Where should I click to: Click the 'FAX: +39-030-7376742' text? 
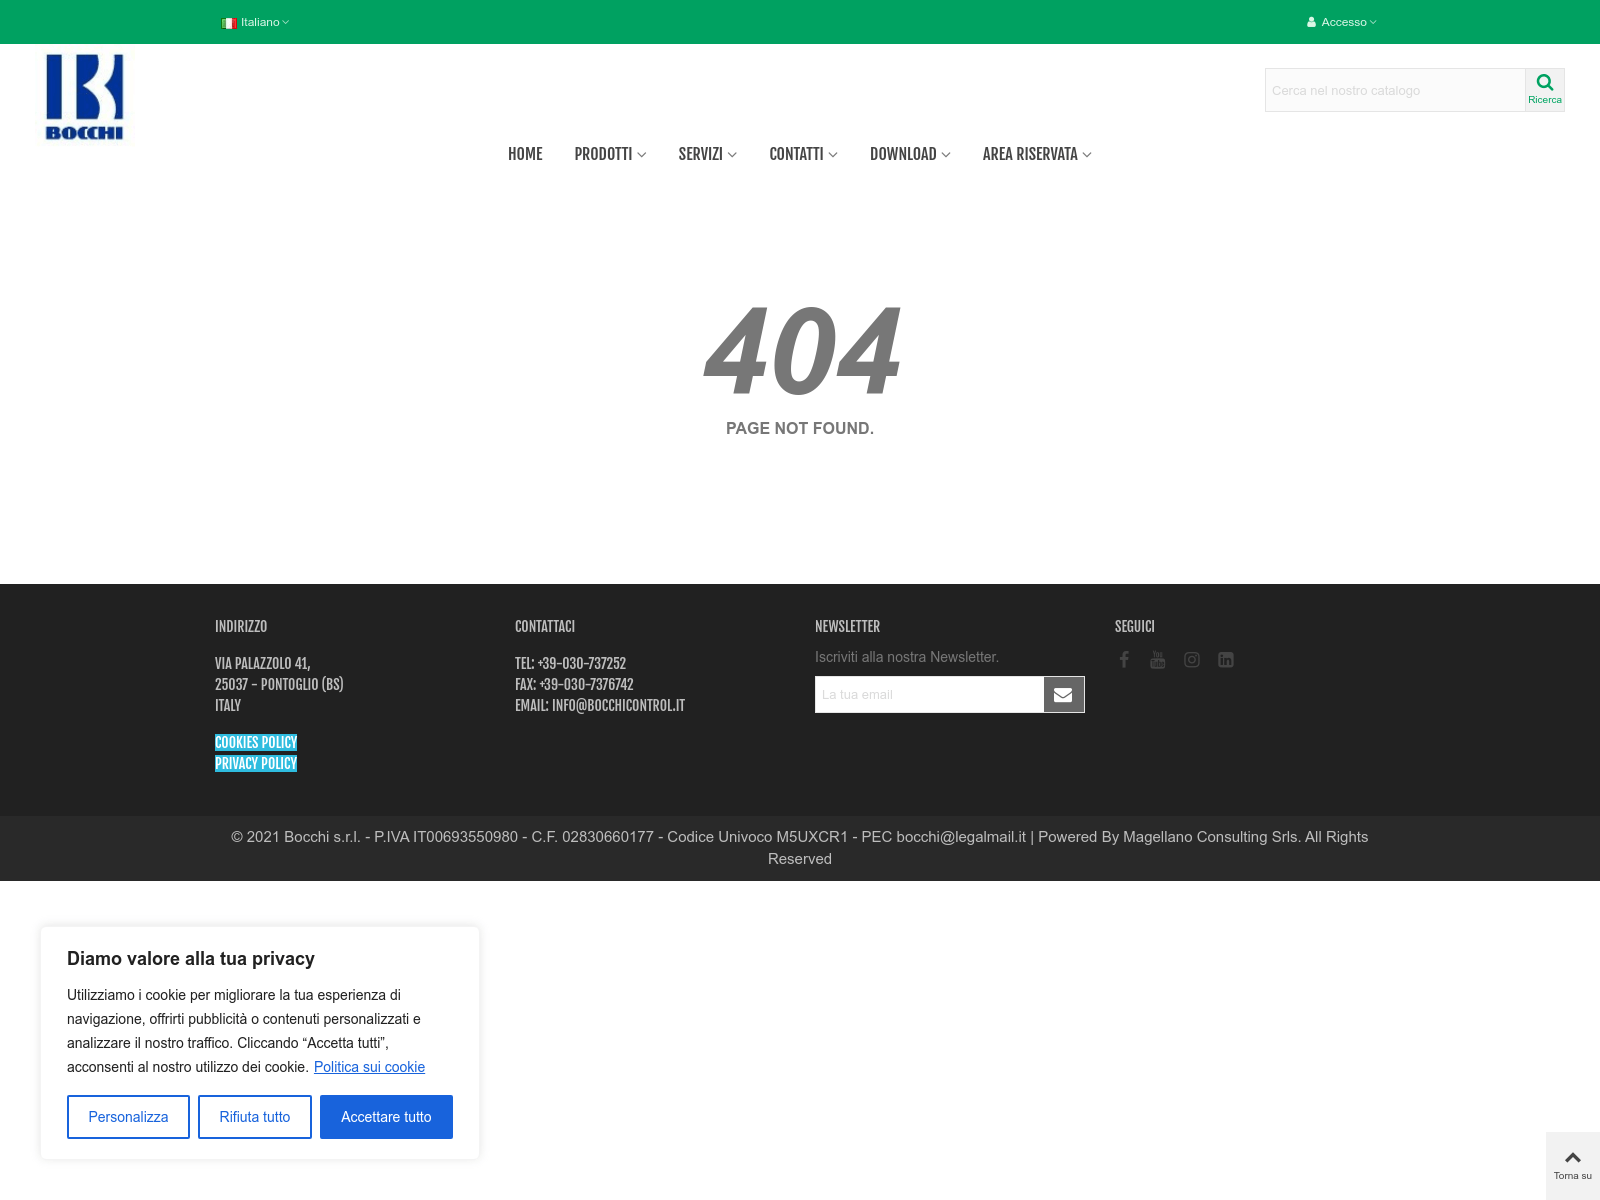pos(574,684)
